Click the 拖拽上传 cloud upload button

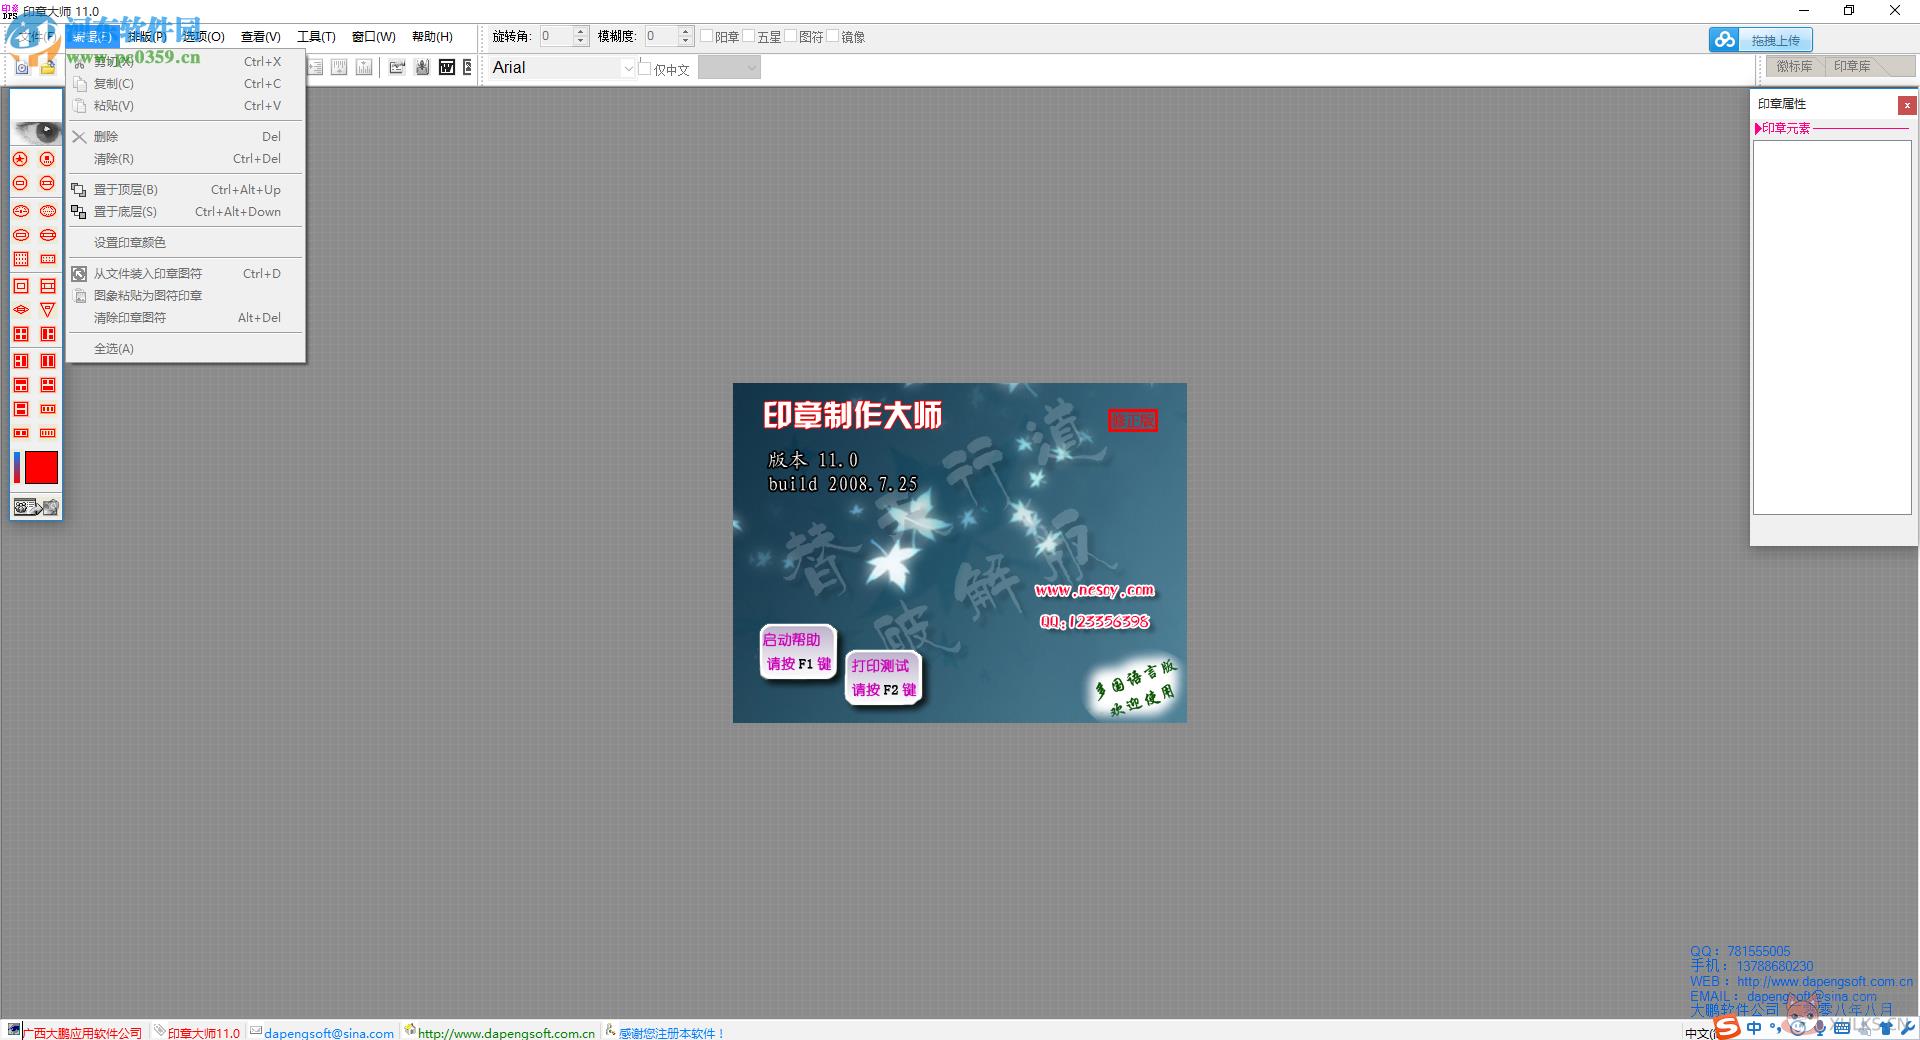point(1761,40)
